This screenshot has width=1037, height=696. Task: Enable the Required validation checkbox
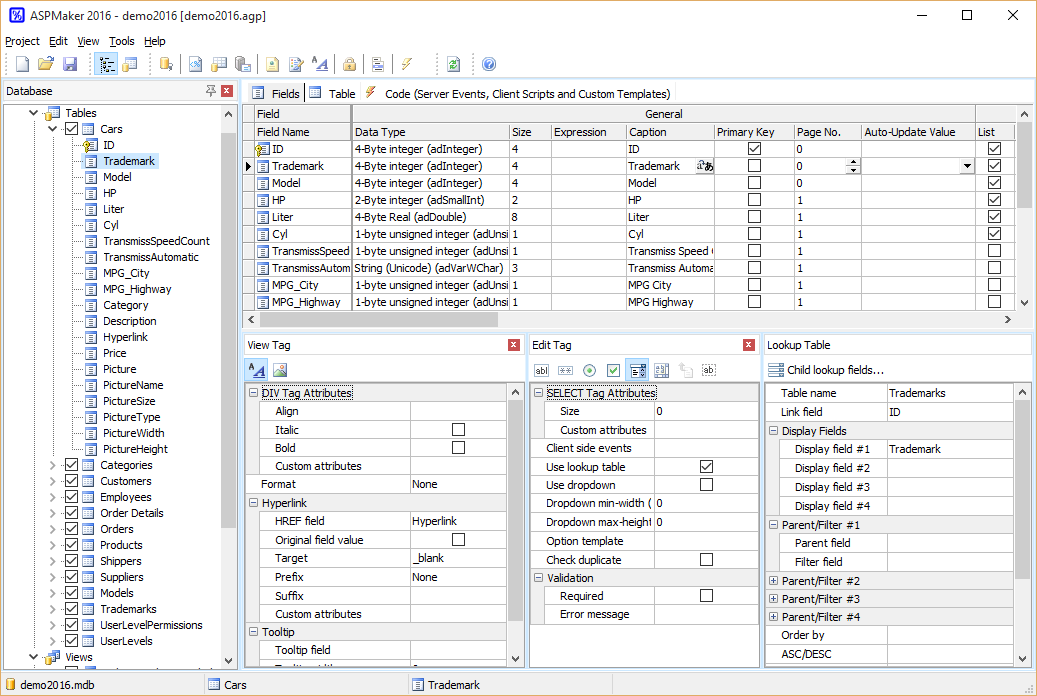(x=706, y=596)
